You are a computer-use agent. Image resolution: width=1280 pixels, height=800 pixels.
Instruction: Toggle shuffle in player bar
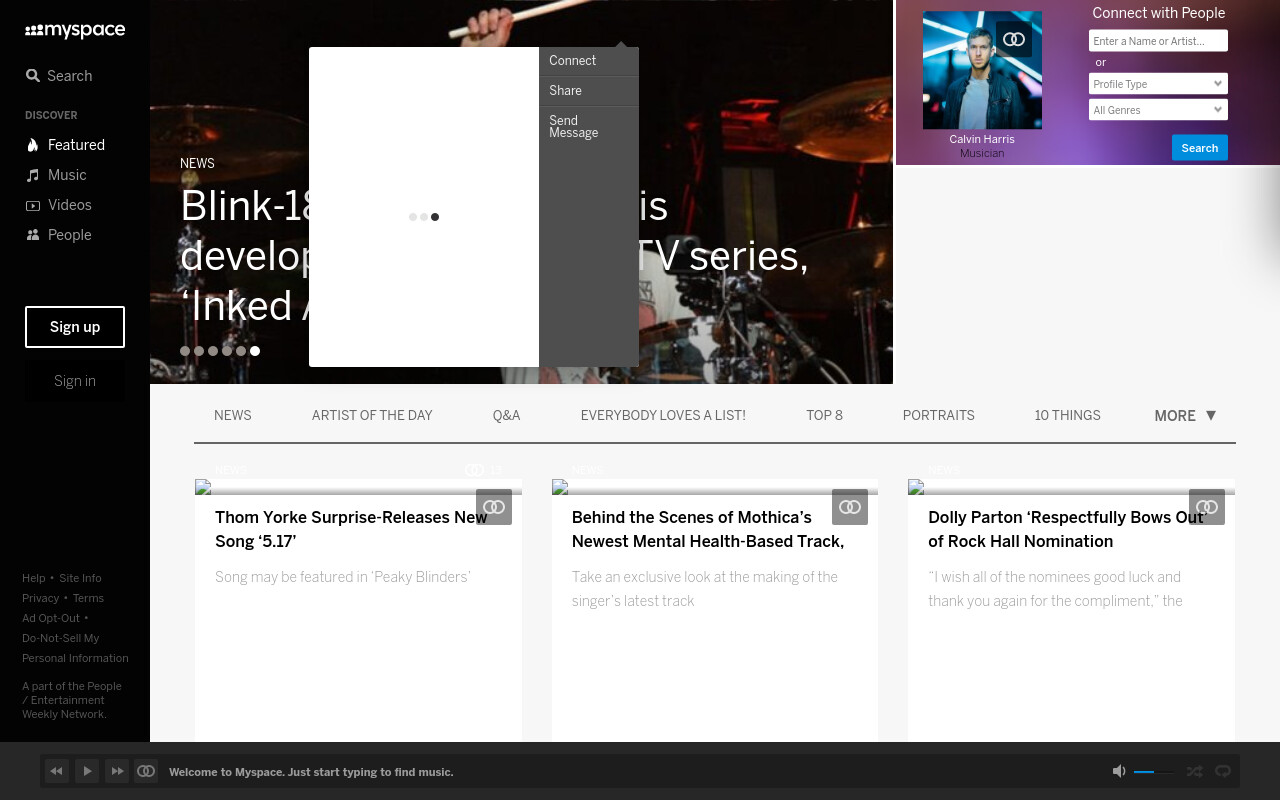pos(1194,771)
